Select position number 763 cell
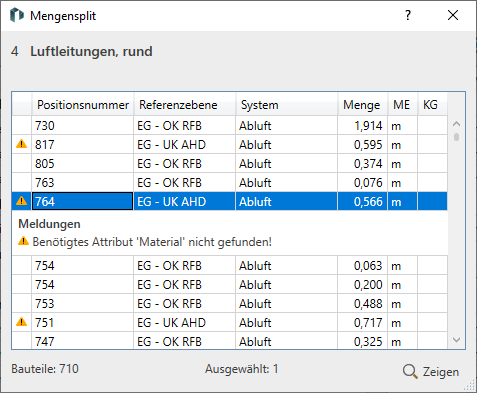 point(83,183)
